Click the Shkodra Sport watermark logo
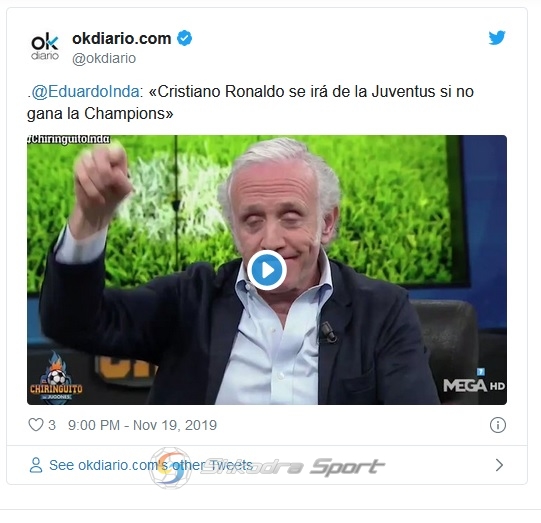Screen dimensions: 541x523 (x=267, y=467)
